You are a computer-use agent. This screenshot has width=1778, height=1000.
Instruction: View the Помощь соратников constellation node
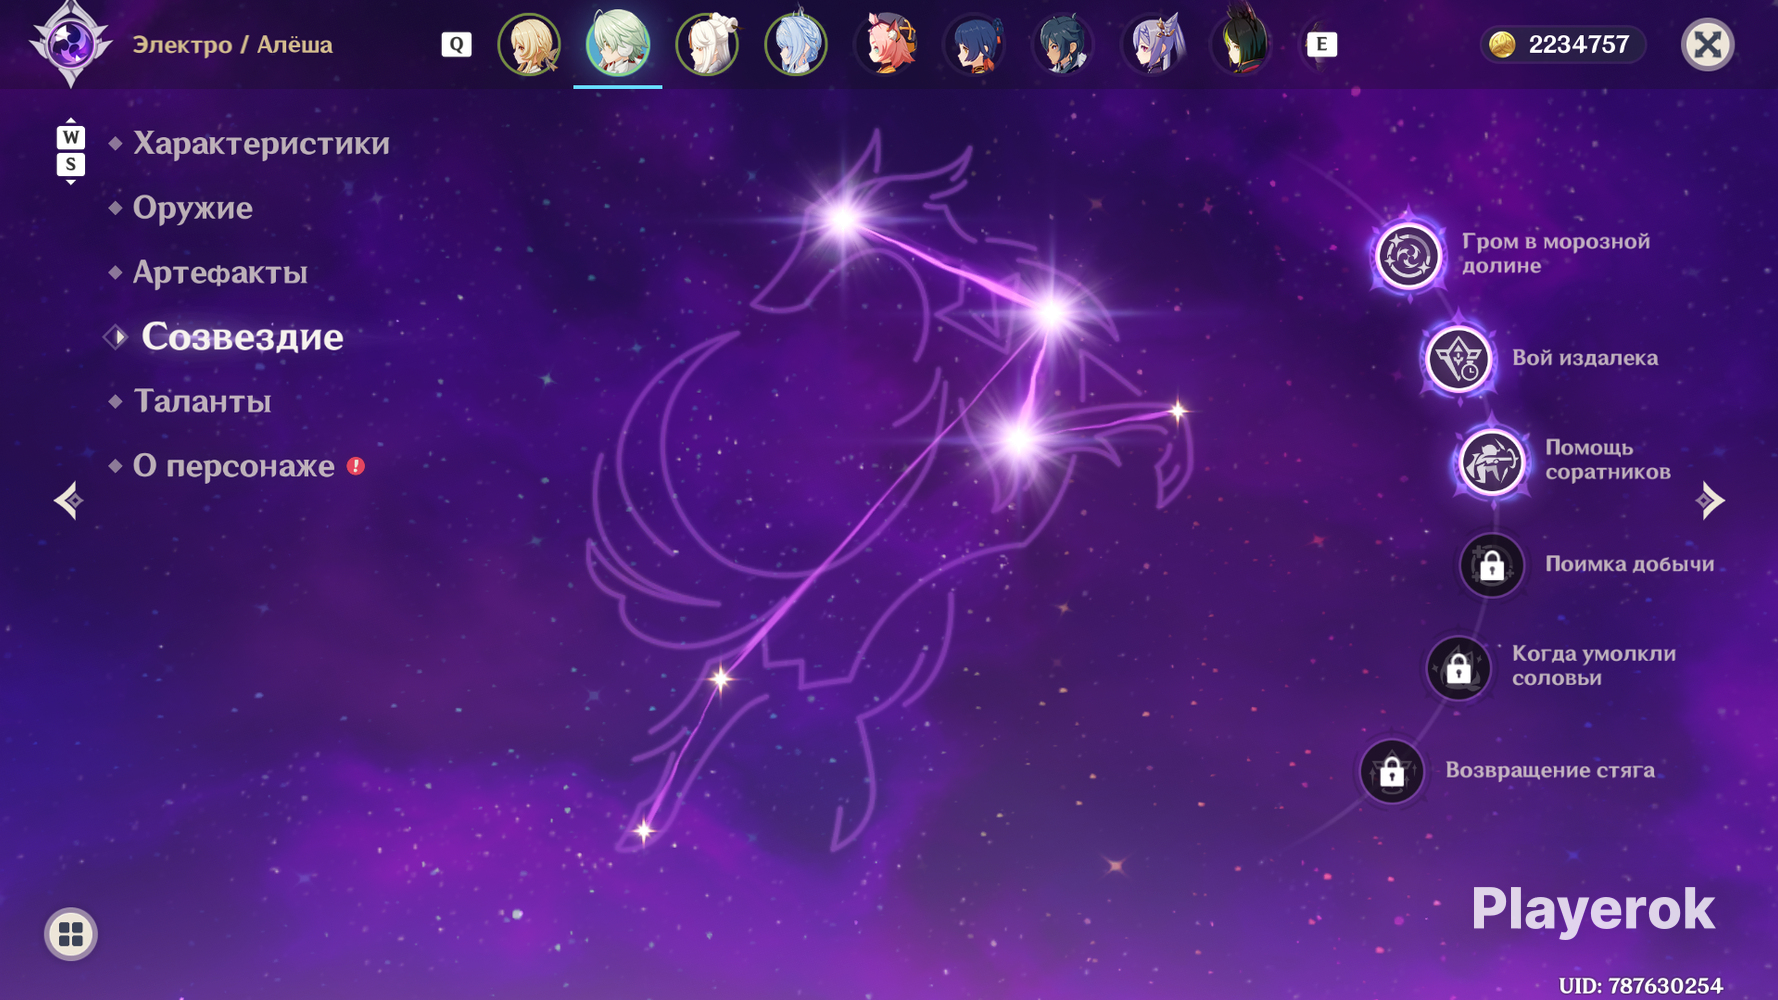1491,461
